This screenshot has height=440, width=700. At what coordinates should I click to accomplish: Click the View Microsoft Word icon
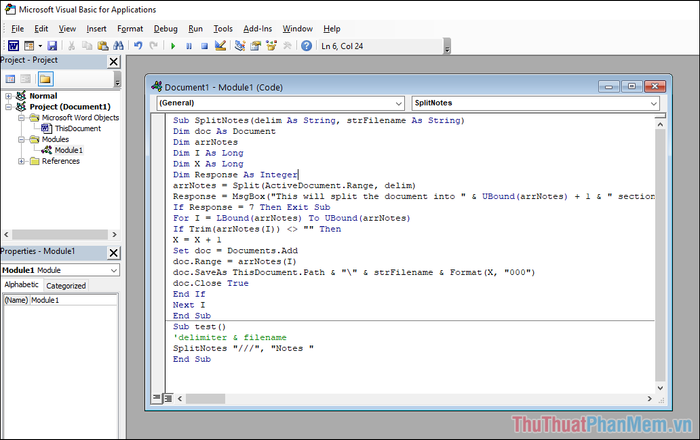[13, 46]
